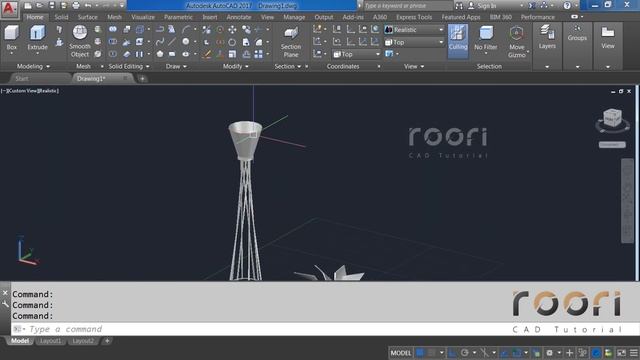Image resolution: width=640 pixels, height=360 pixels.
Task: Click the Circle draw icon
Action: [186, 42]
